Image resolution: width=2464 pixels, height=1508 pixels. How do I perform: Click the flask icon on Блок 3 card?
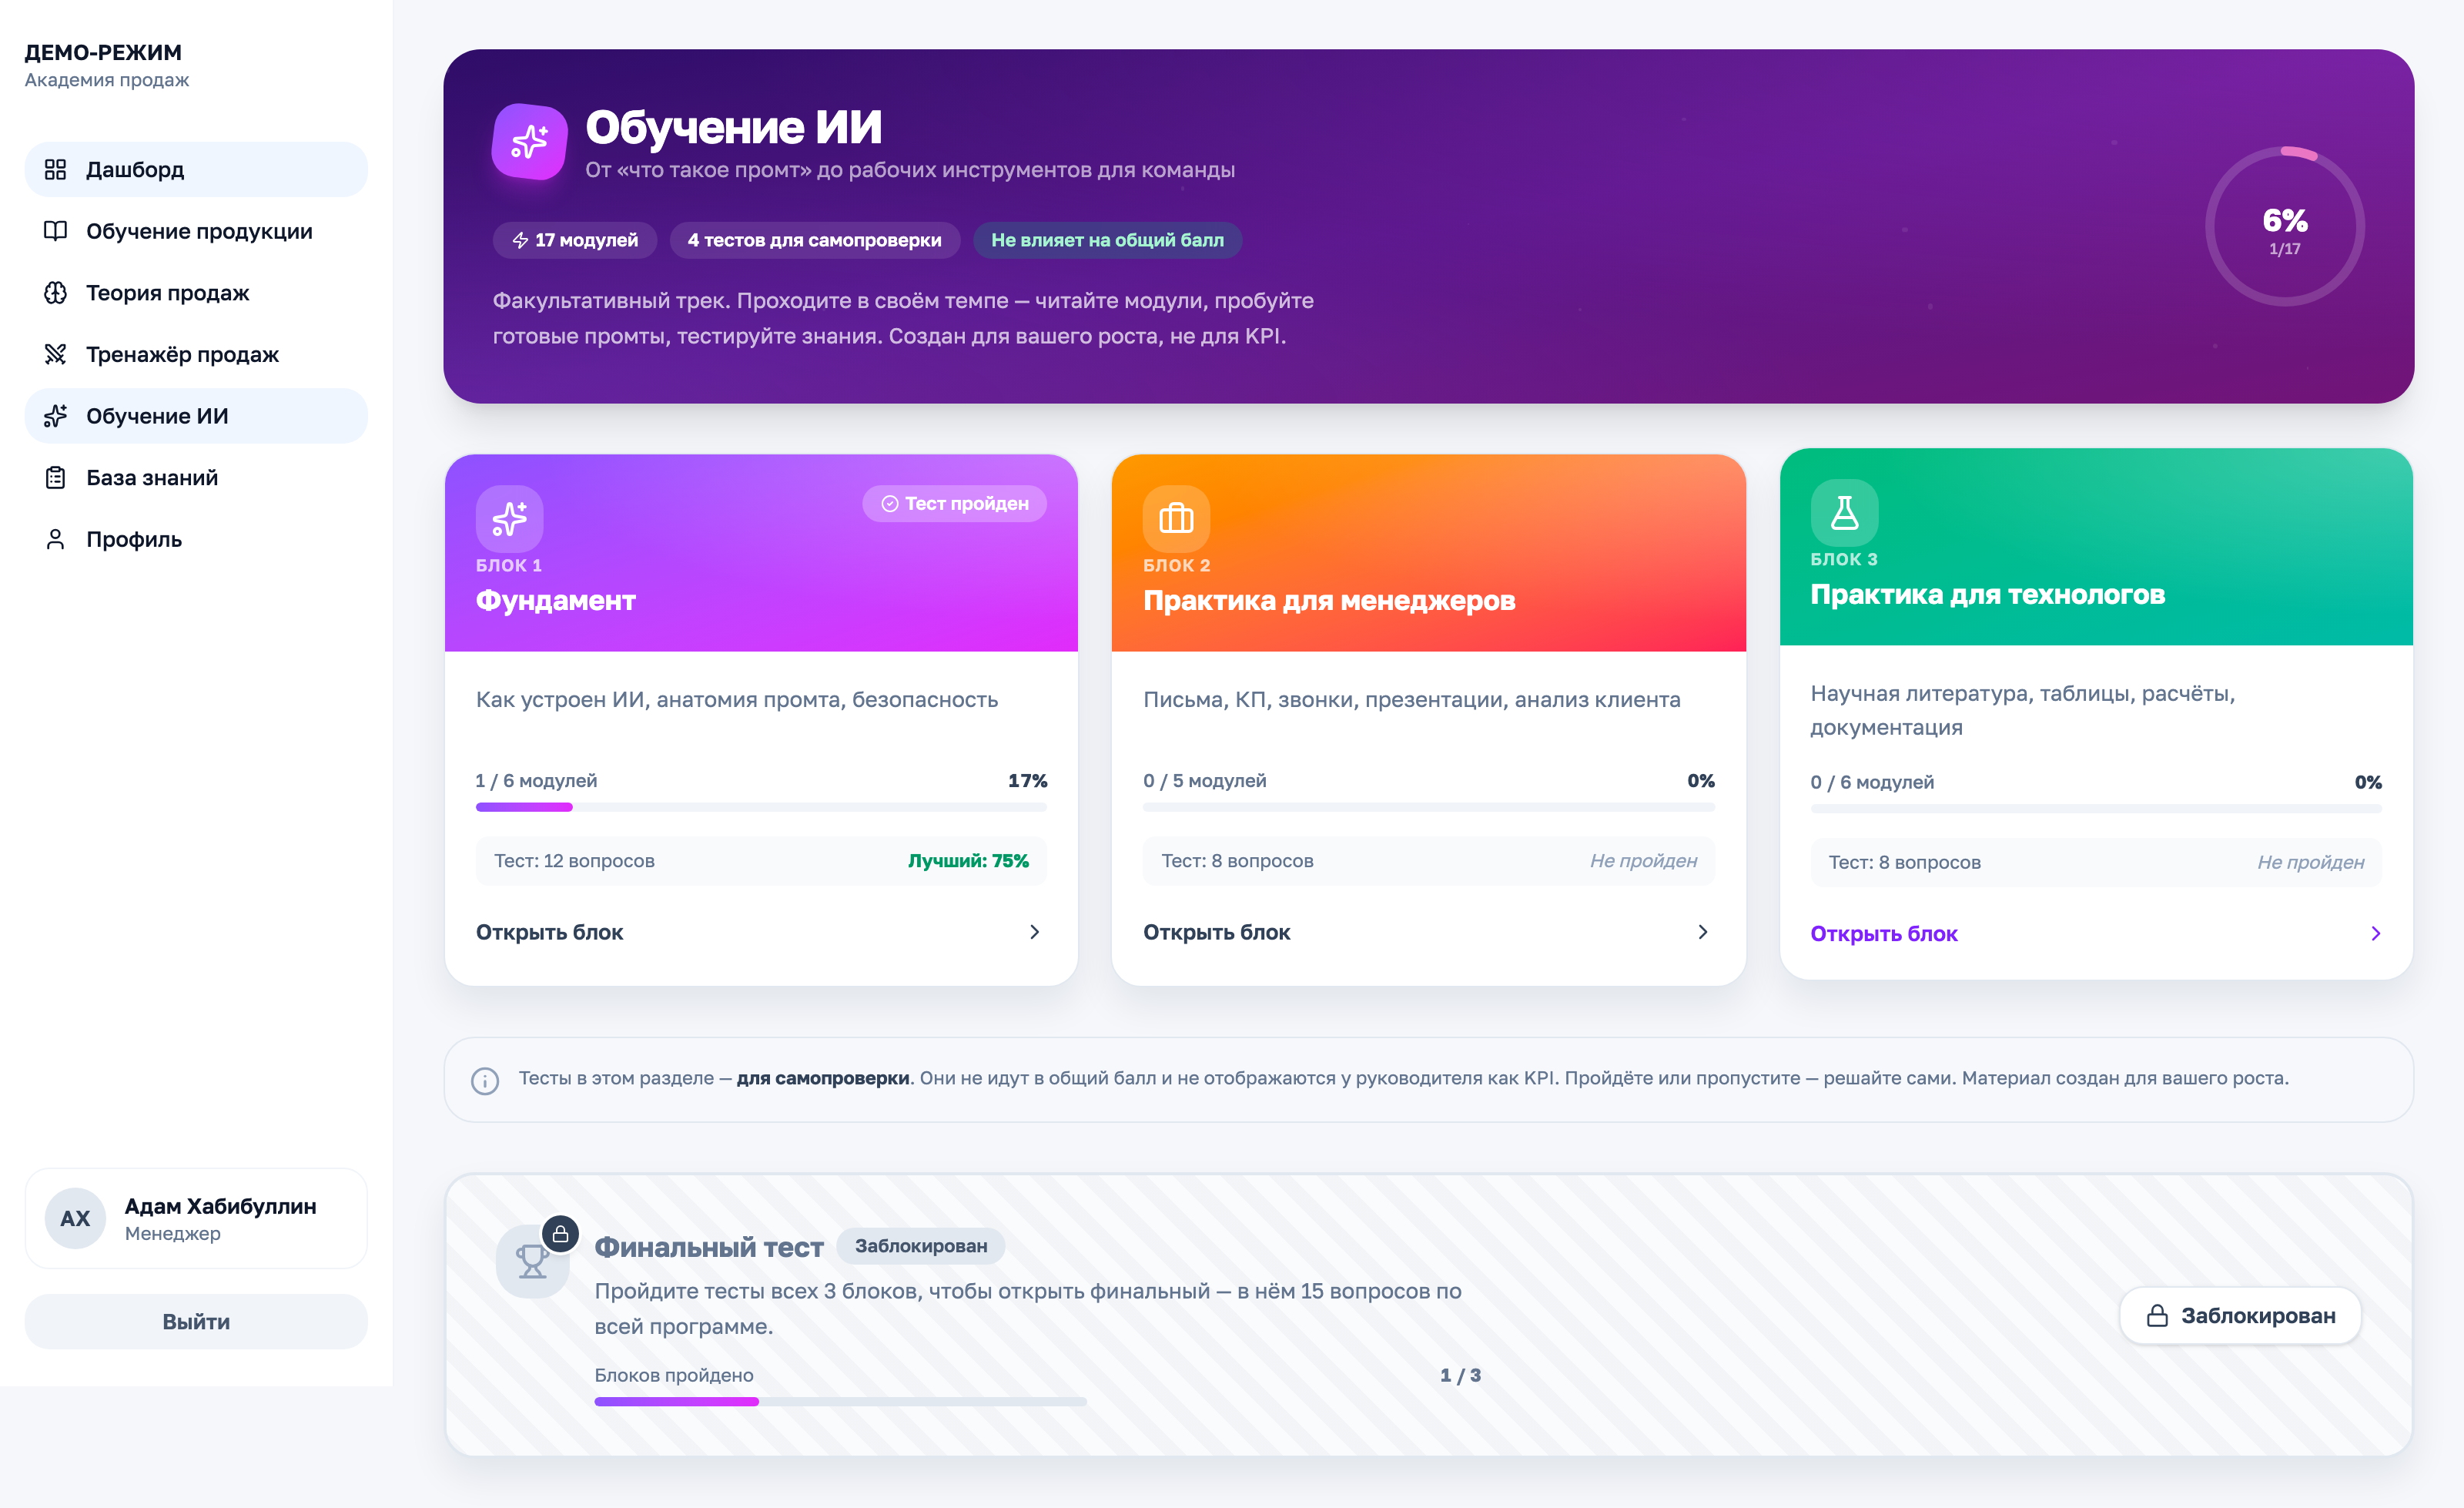click(1844, 516)
